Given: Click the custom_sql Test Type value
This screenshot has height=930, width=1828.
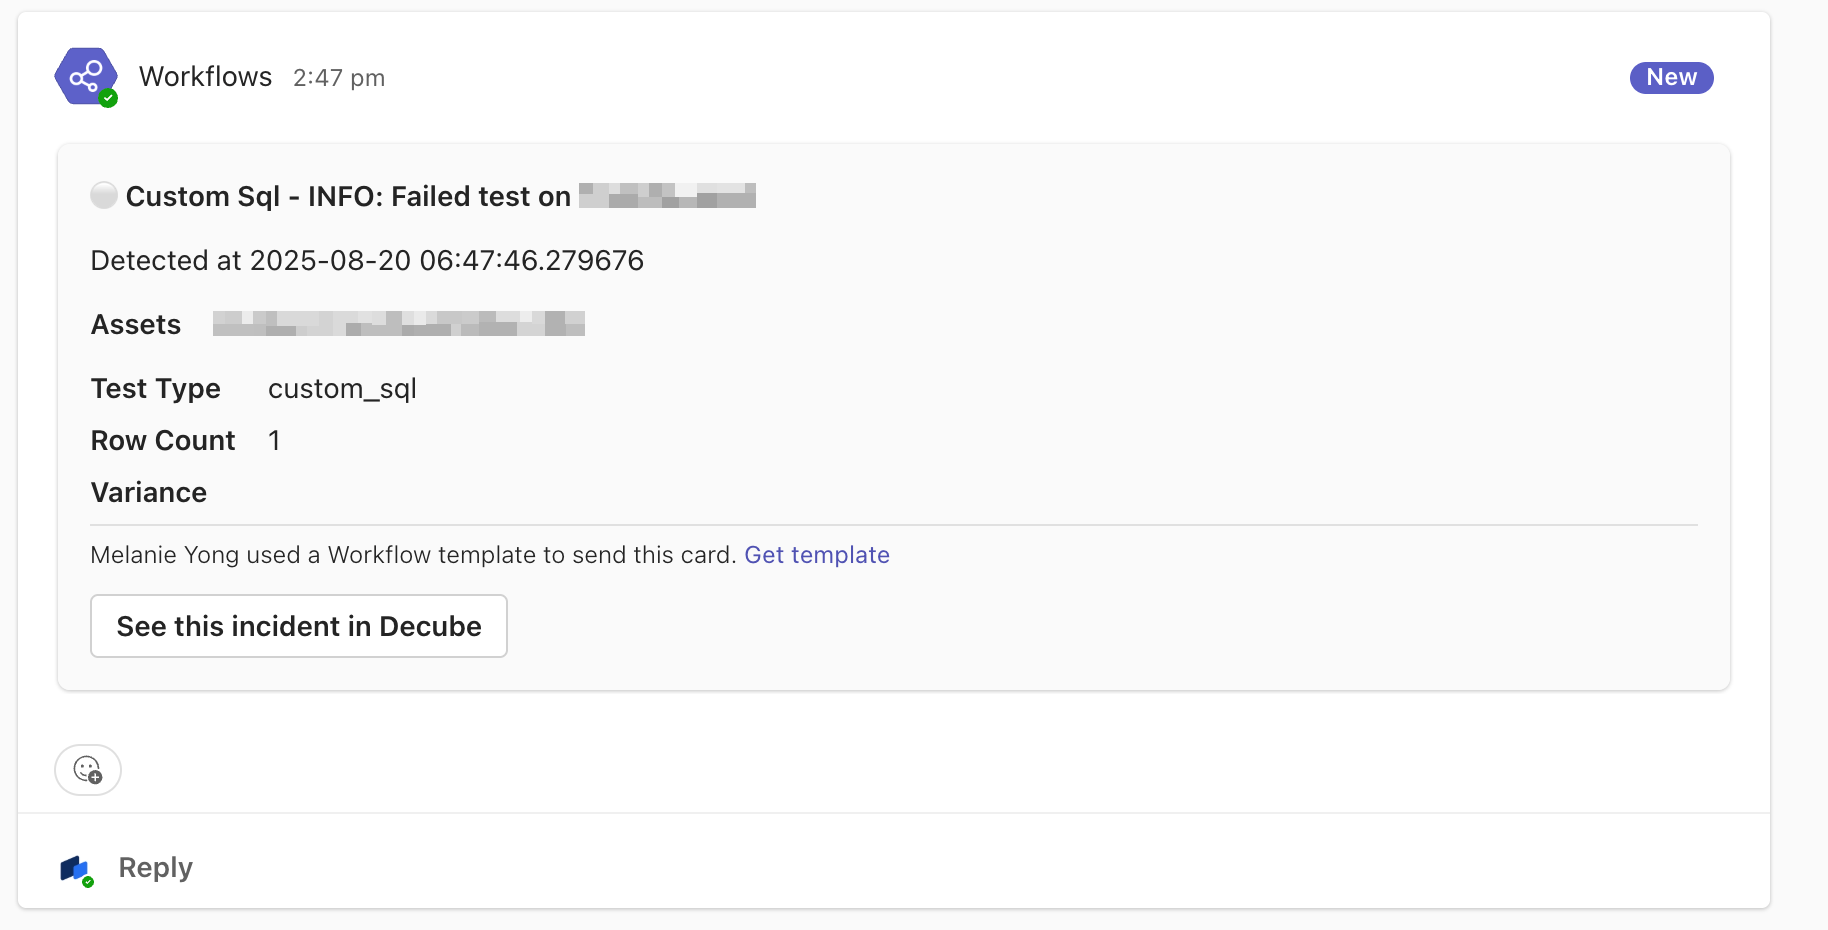Looking at the screenshot, I should [x=342, y=389].
